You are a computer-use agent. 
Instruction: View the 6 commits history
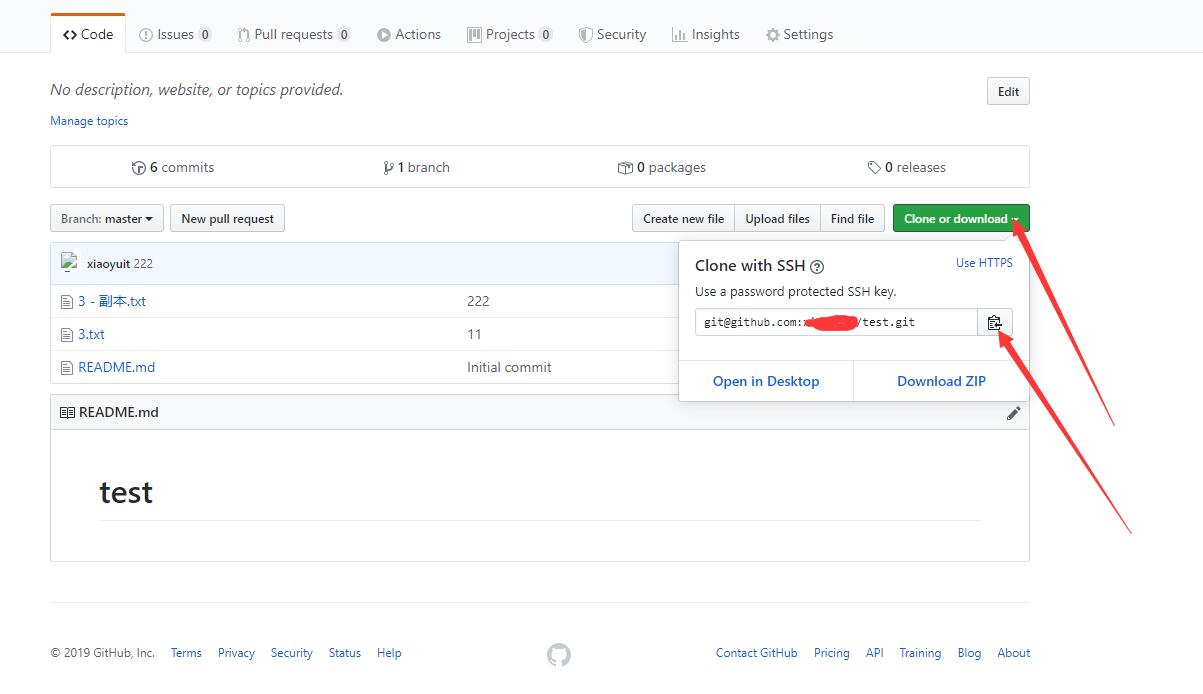click(173, 167)
